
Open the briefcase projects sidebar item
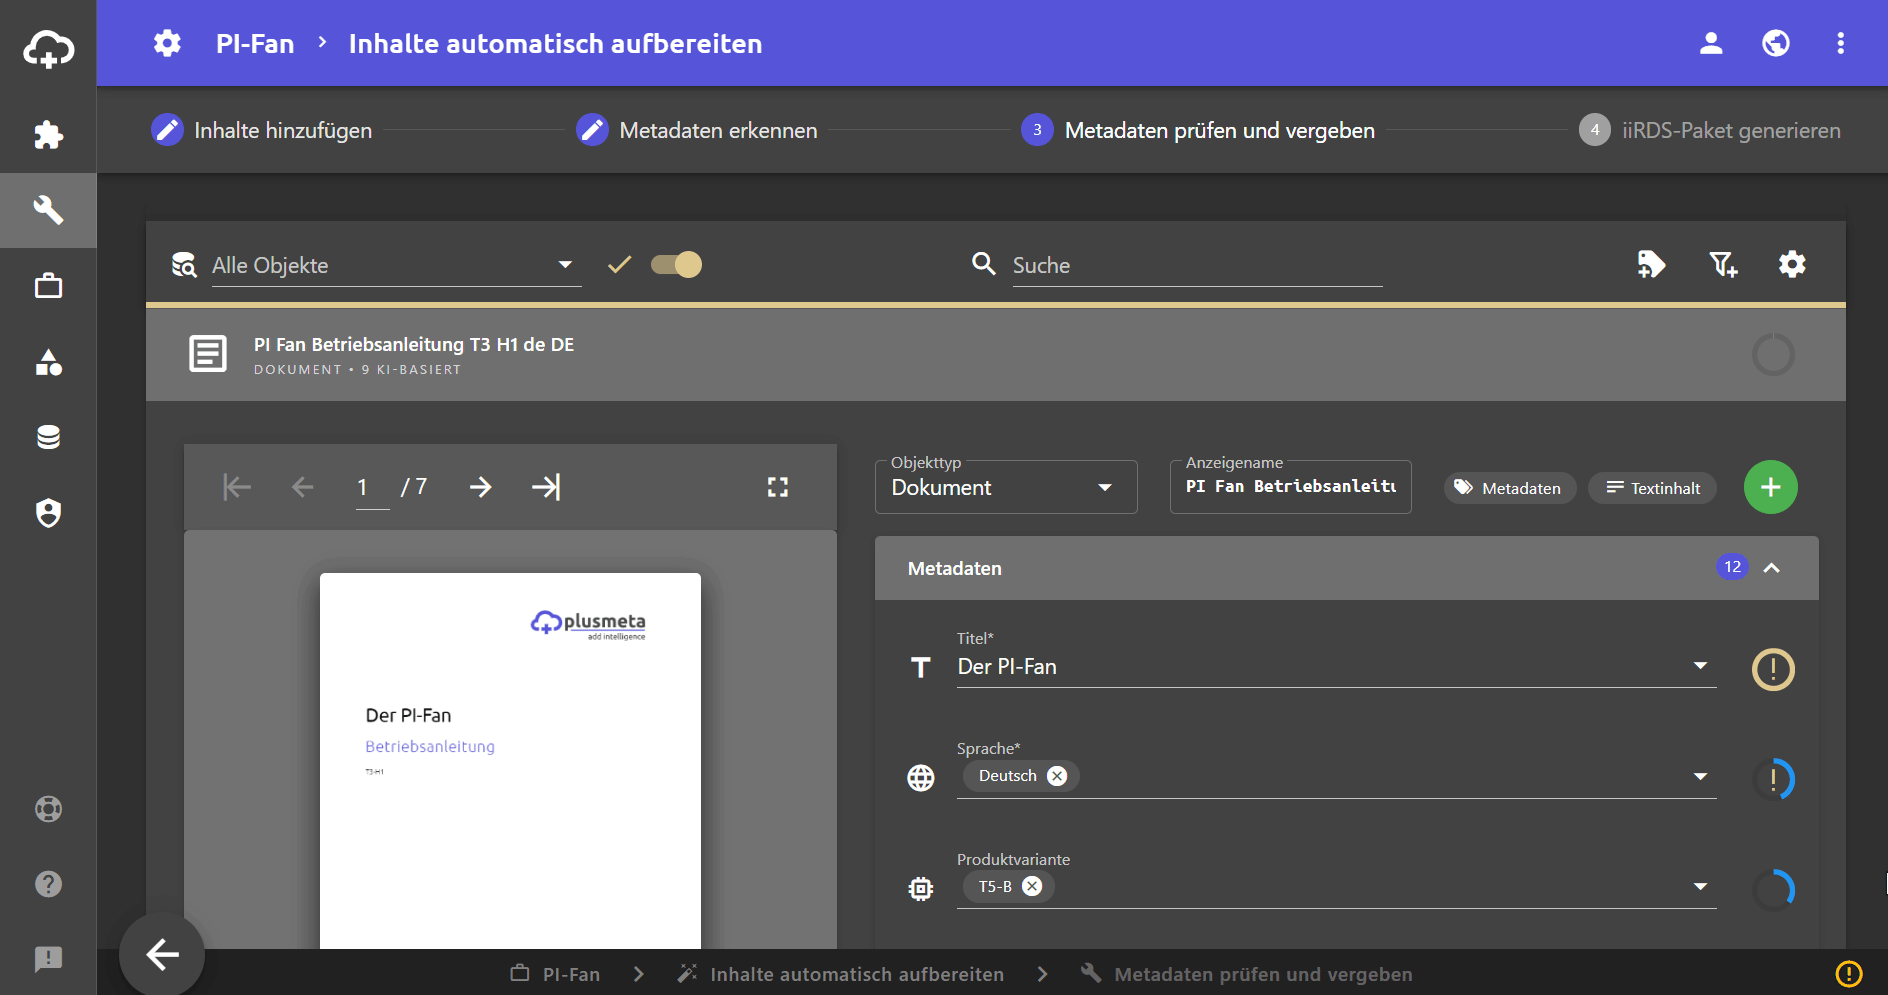coord(48,286)
